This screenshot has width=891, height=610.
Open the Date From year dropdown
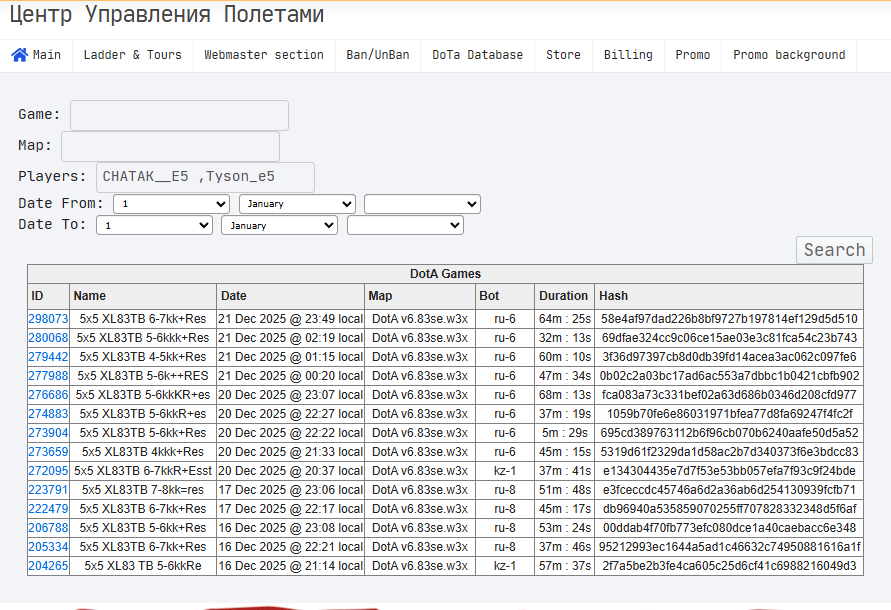[422, 204]
